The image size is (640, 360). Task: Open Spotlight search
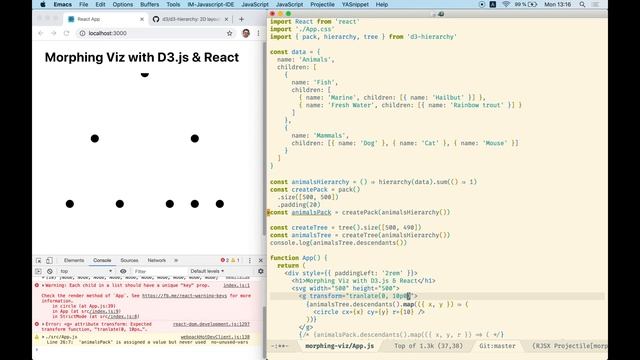[x=582, y=4]
